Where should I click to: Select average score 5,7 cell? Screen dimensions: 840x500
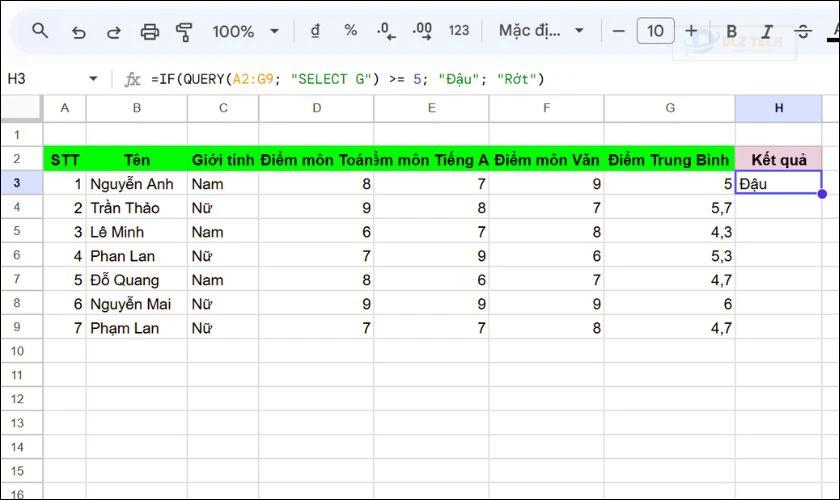point(669,208)
